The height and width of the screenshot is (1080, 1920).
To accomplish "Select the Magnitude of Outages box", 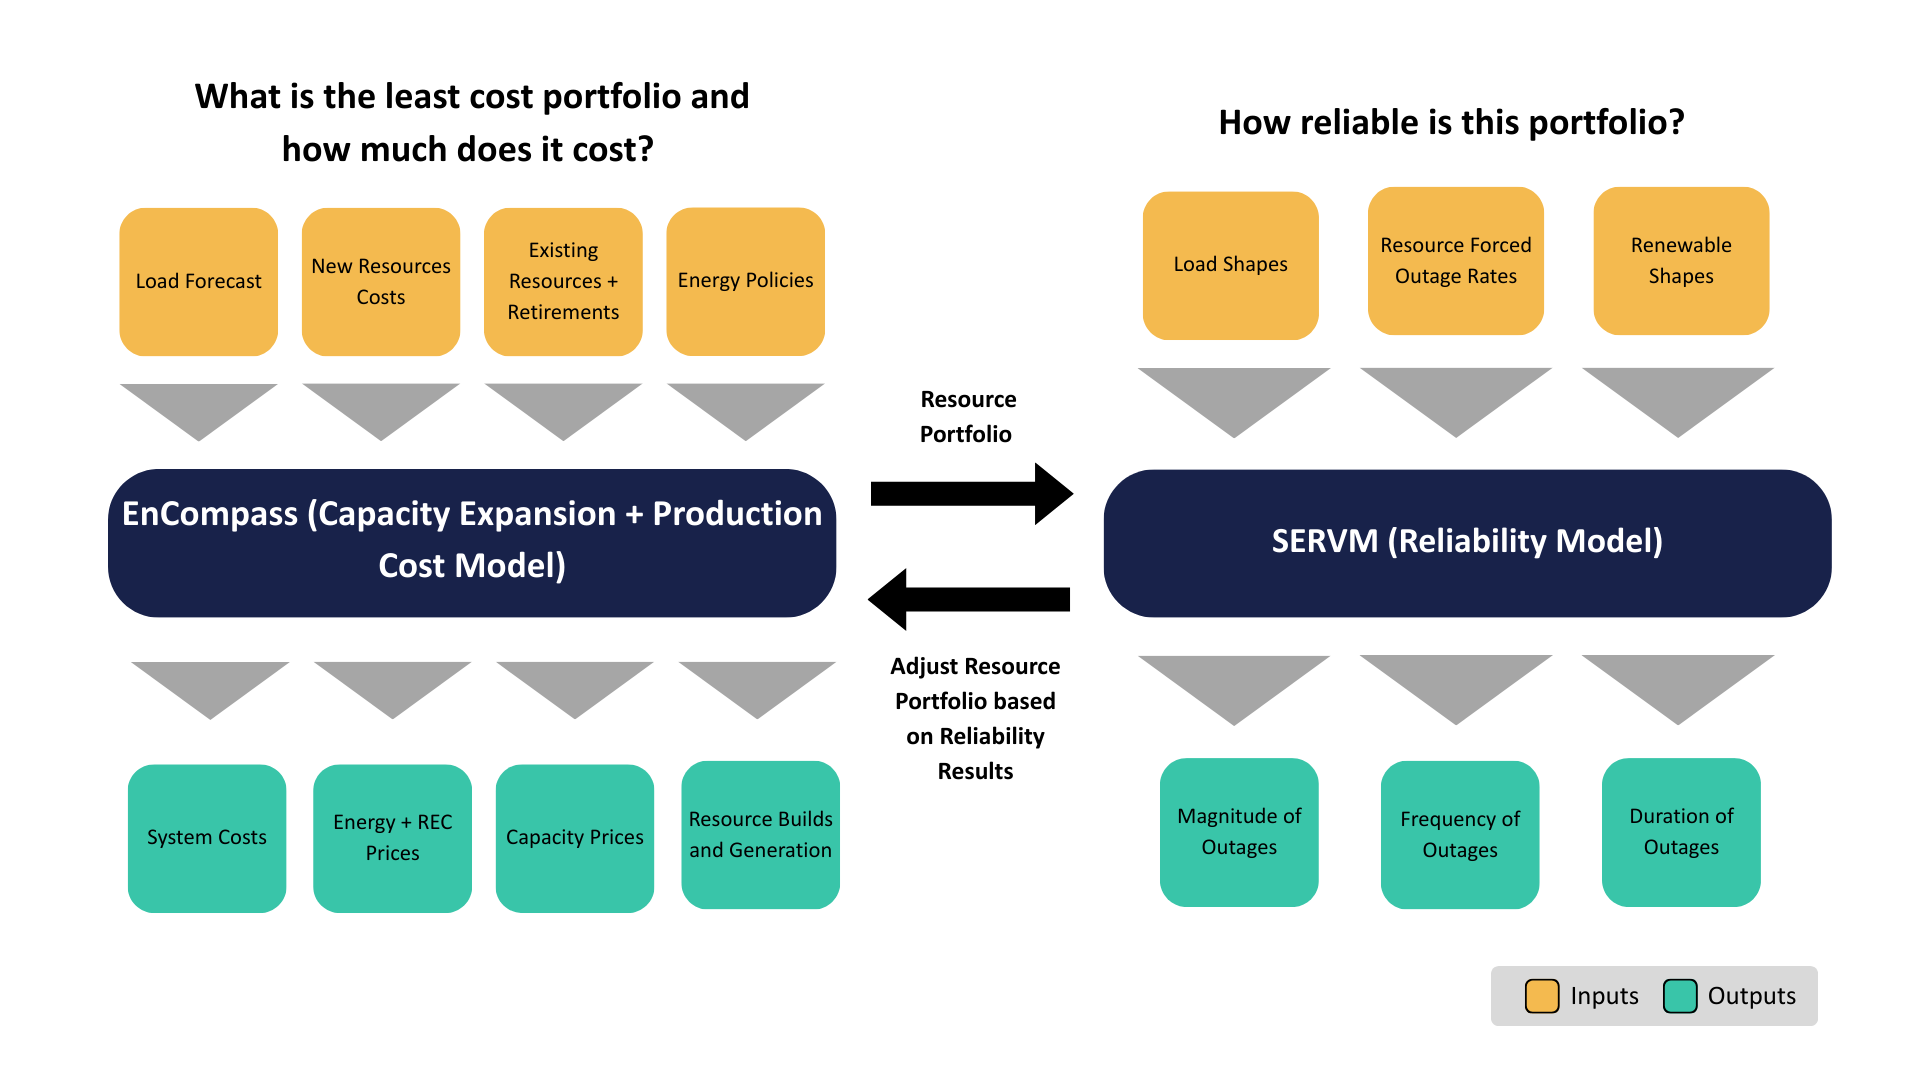I will tap(1239, 832).
